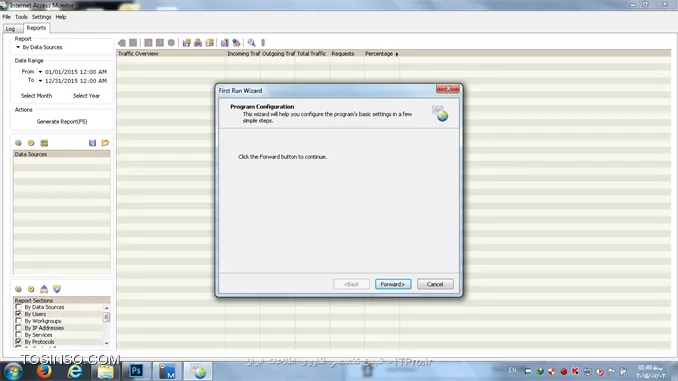Cancel the First Run Wizard

click(x=435, y=284)
